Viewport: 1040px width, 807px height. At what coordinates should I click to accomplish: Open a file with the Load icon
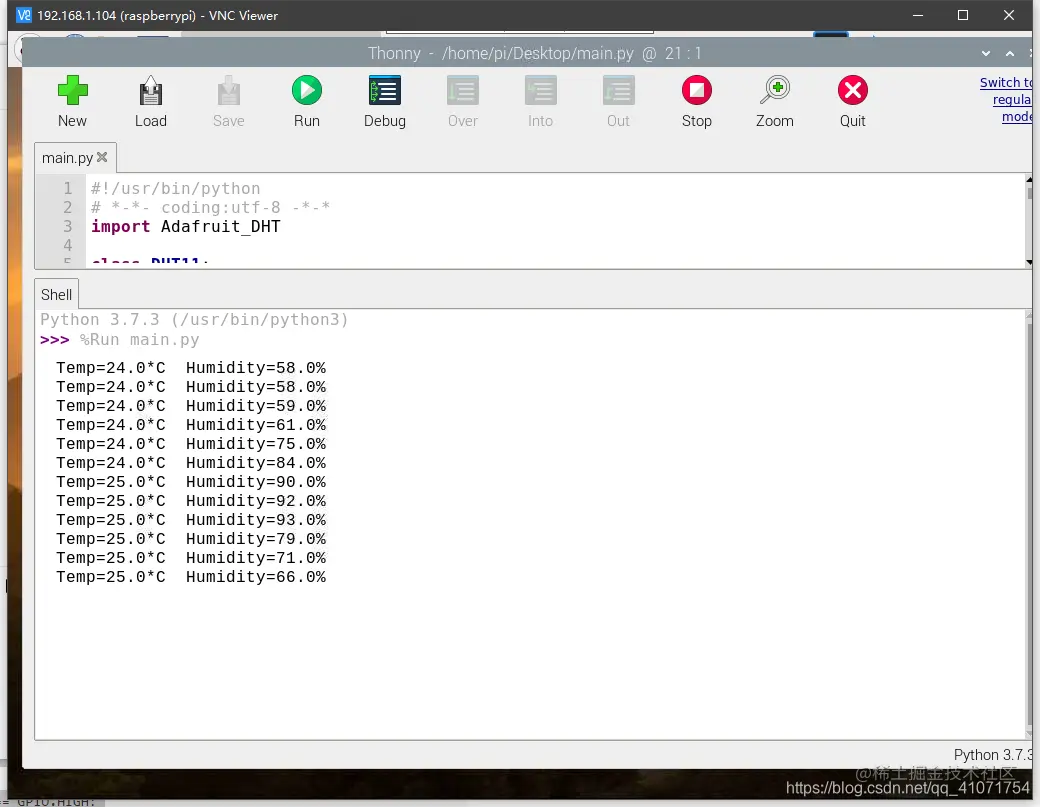[151, 91]
